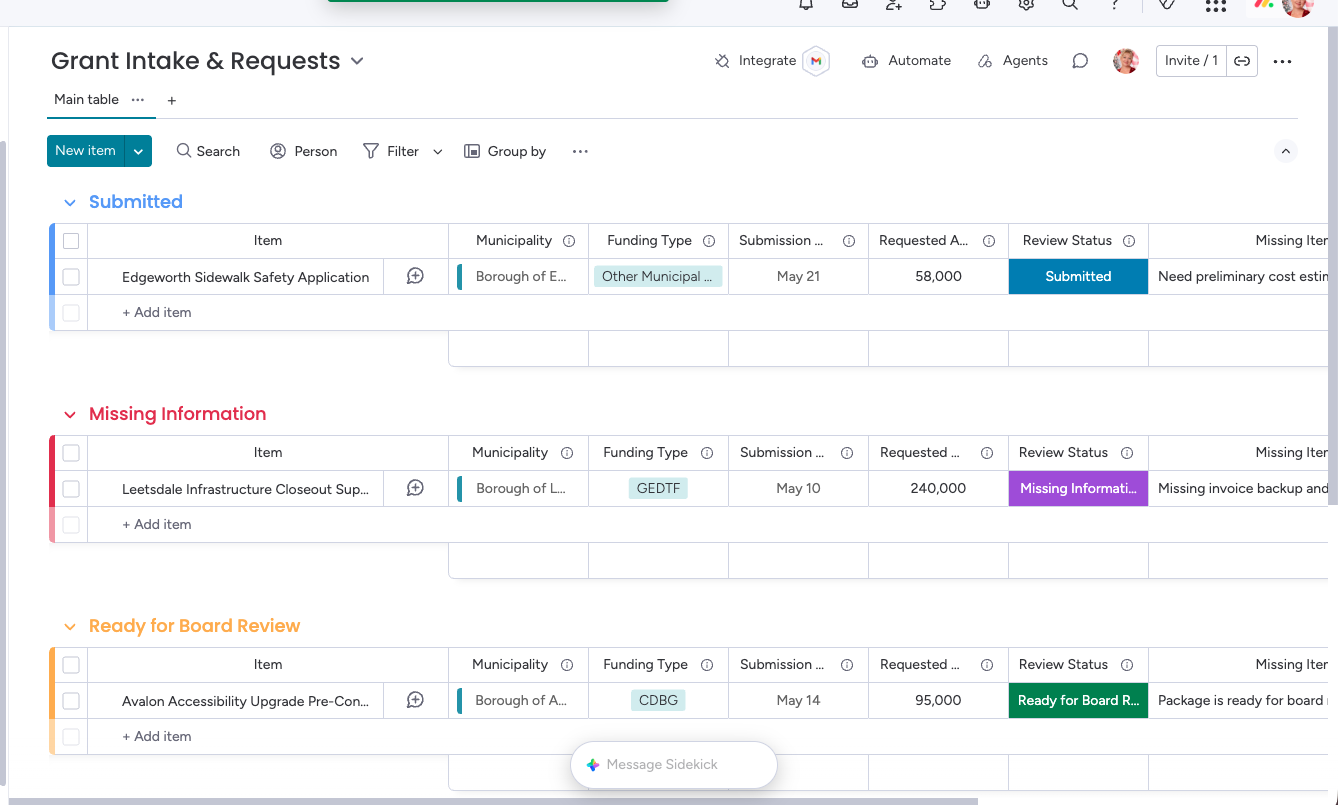Click the Gmail integration hexagon icon
The width and height of the screenshot is (1338, 805).
(816, 61)
